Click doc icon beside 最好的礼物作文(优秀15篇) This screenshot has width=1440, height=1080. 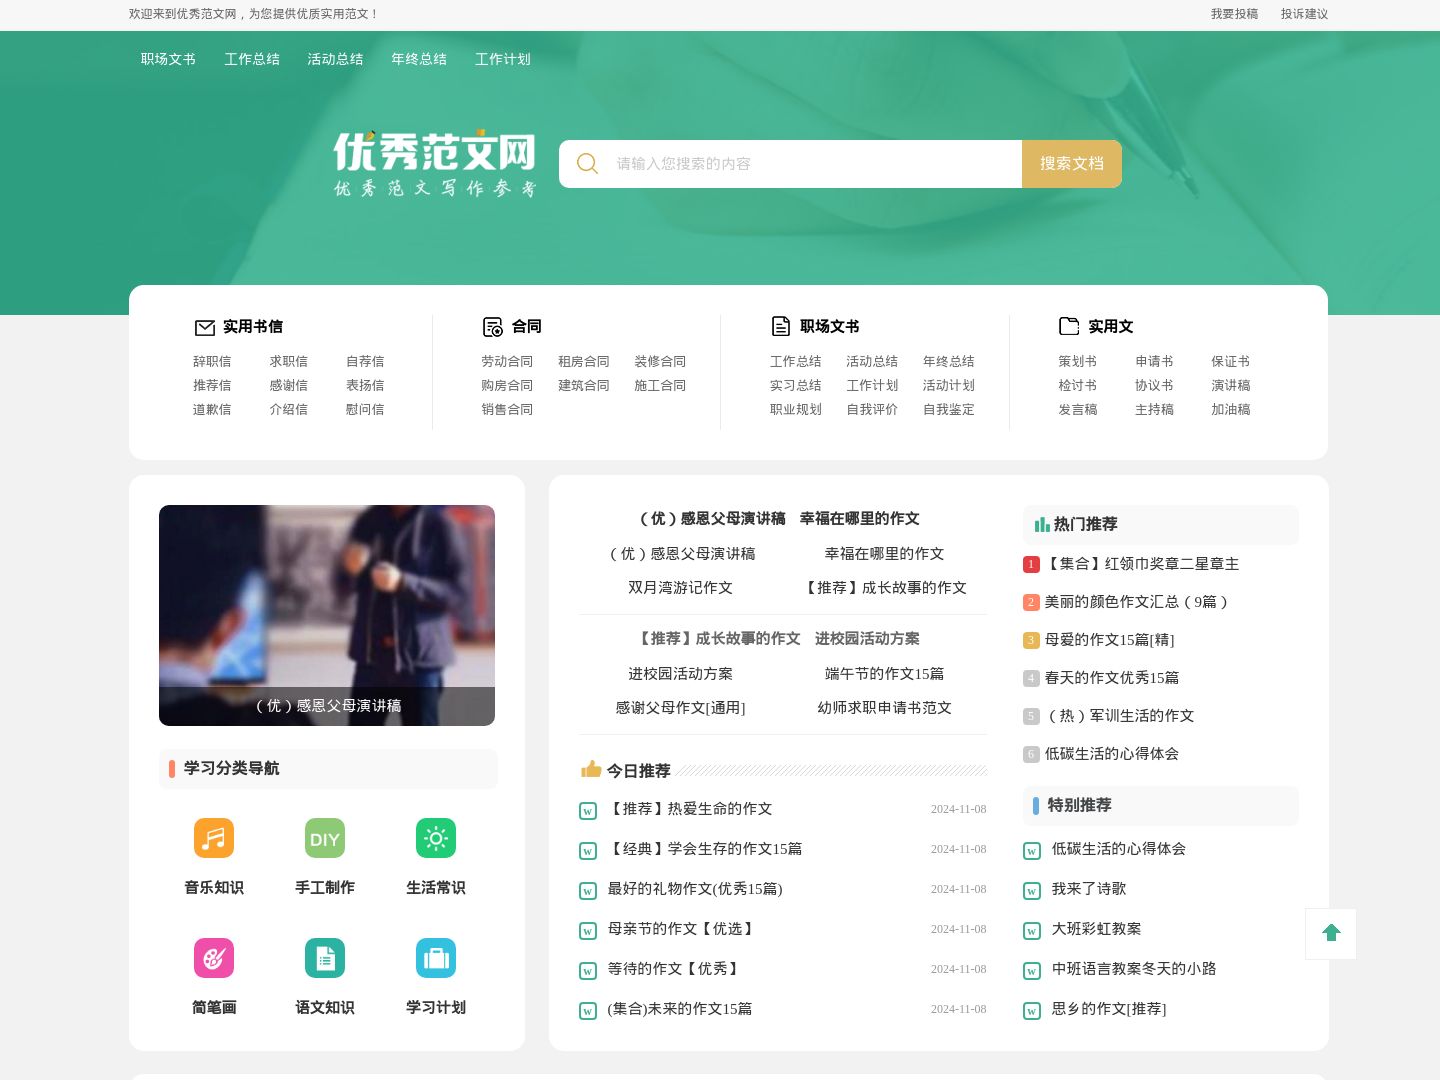588,890
